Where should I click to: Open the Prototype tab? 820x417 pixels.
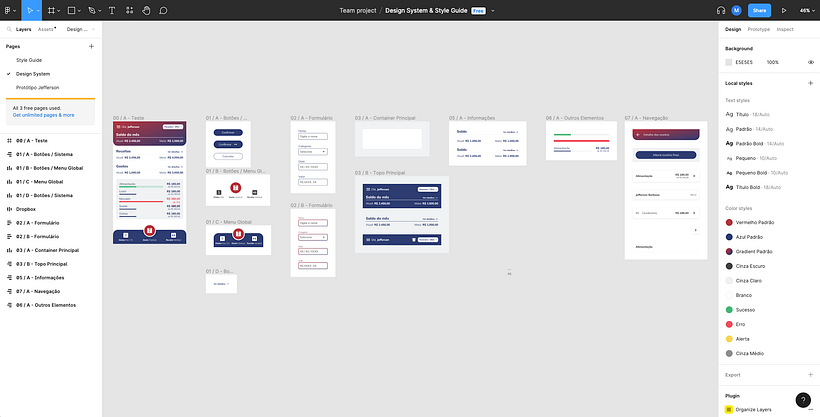click(x=758, y=29)
